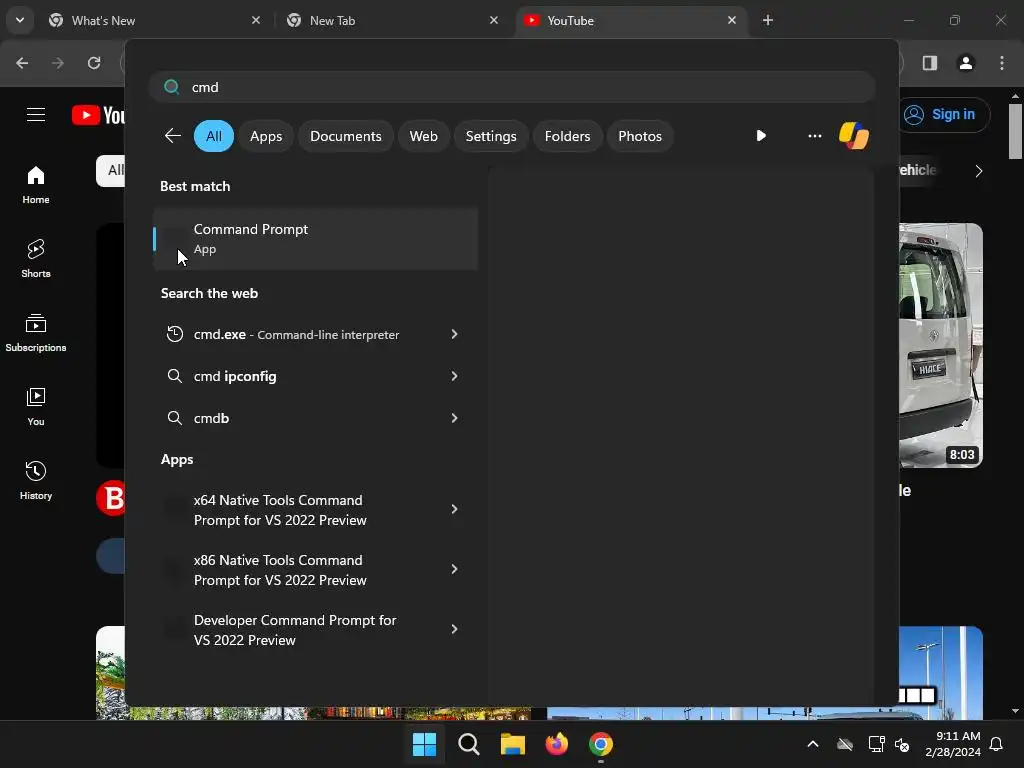
Task: Open Chrome three-dot menu
Action: [1002, 63]
